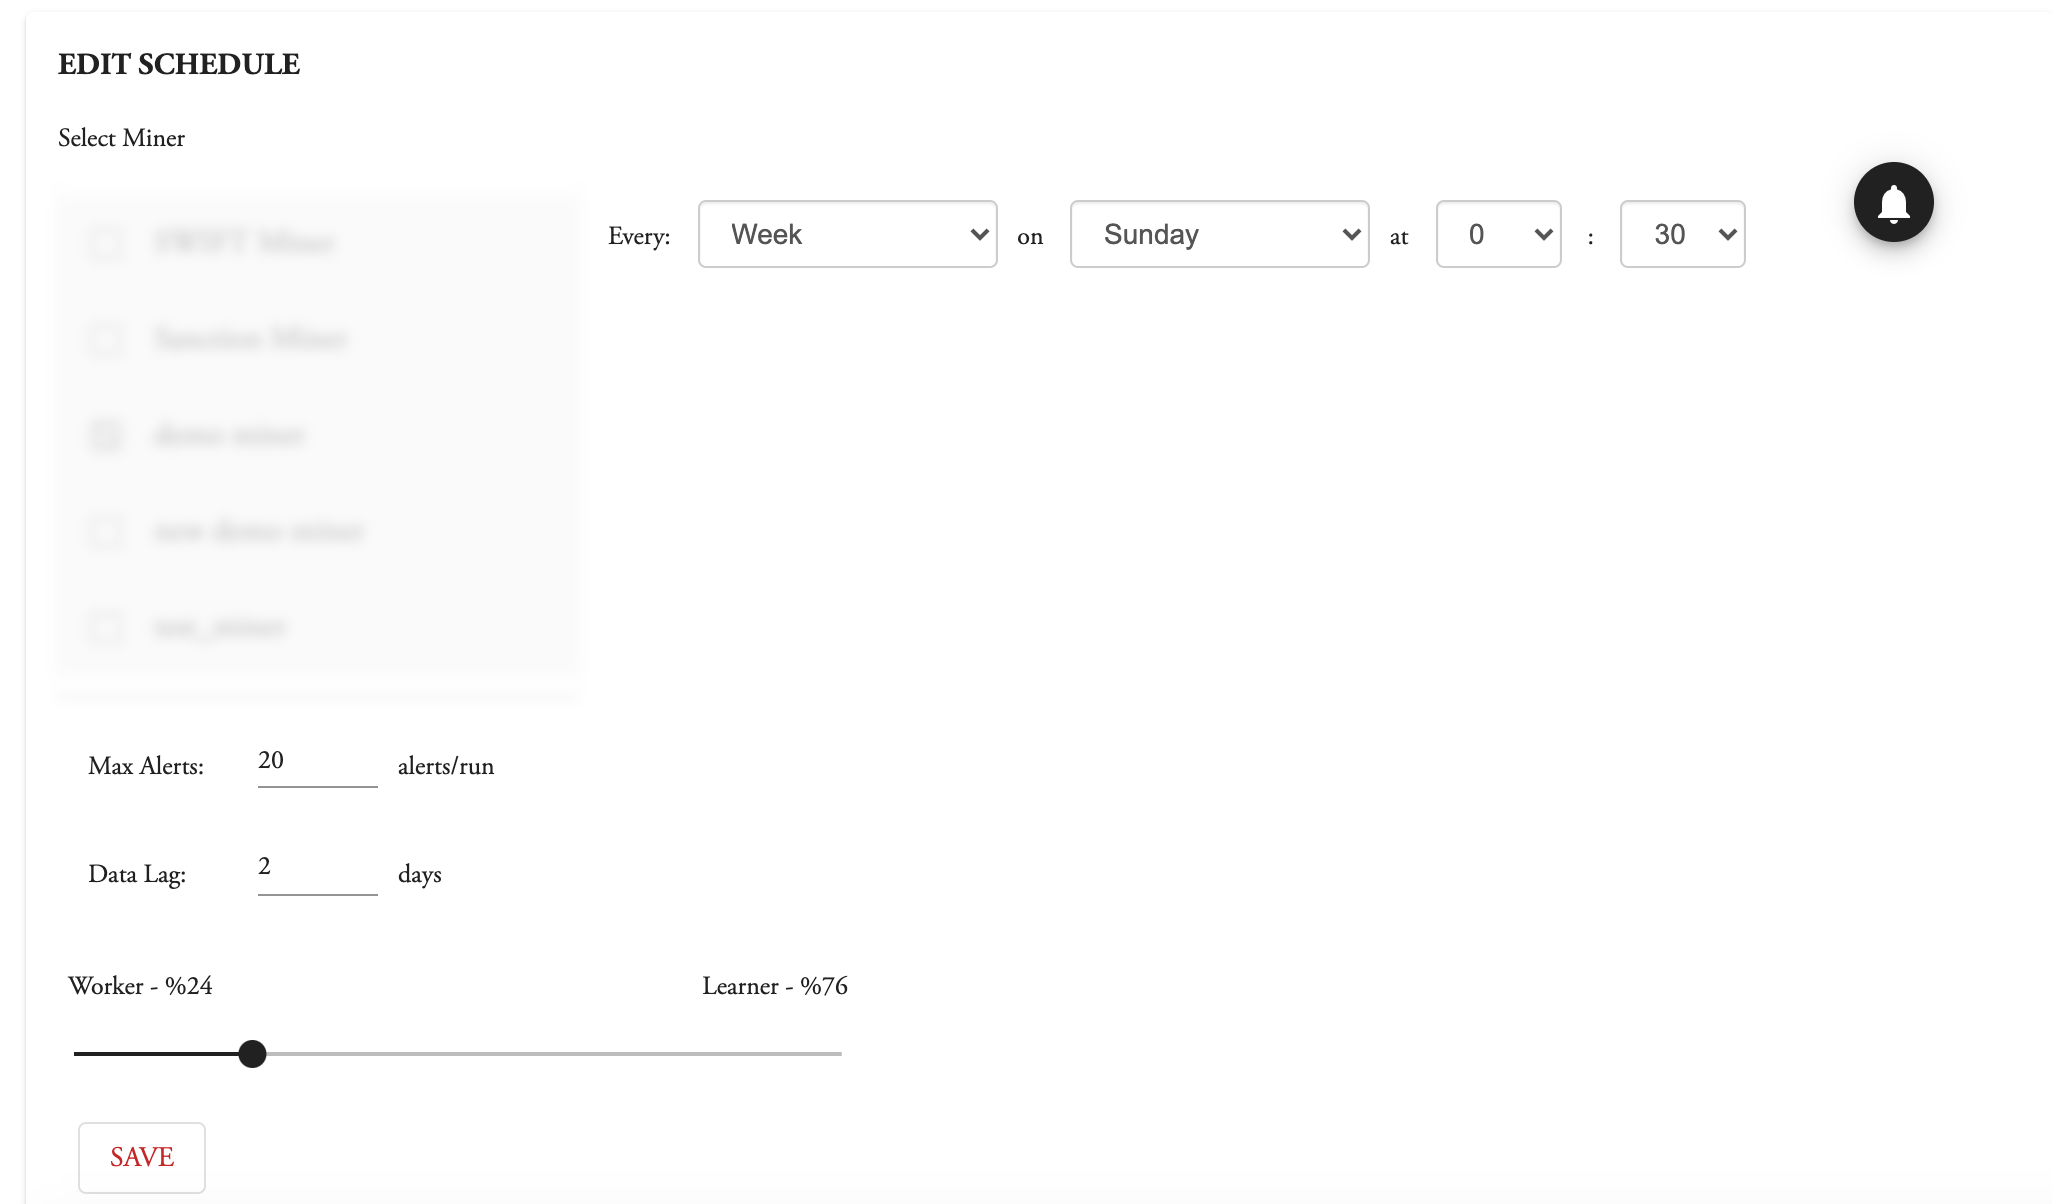Viewport: 2052px width, 1204px height.
Task: Click the Learner - %76 label
Action: (774, 986)
